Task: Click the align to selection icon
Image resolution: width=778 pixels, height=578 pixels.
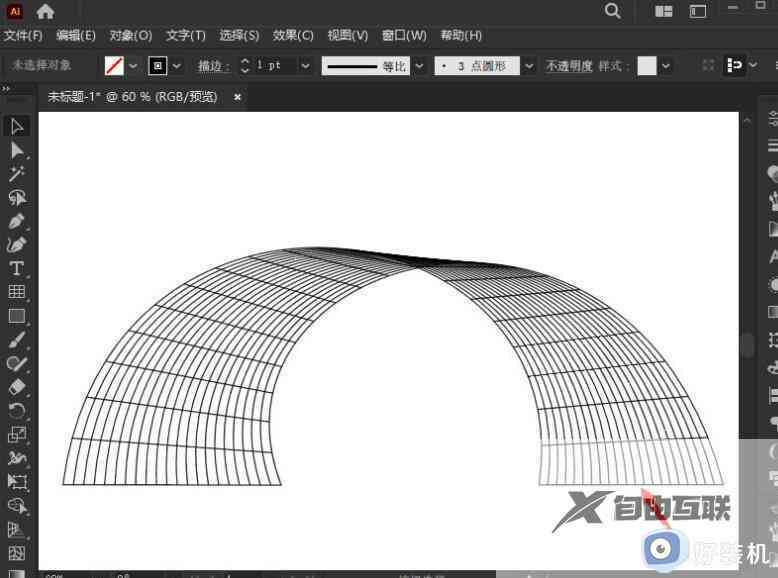Action: pyautogui.click(x=734, y=65)
